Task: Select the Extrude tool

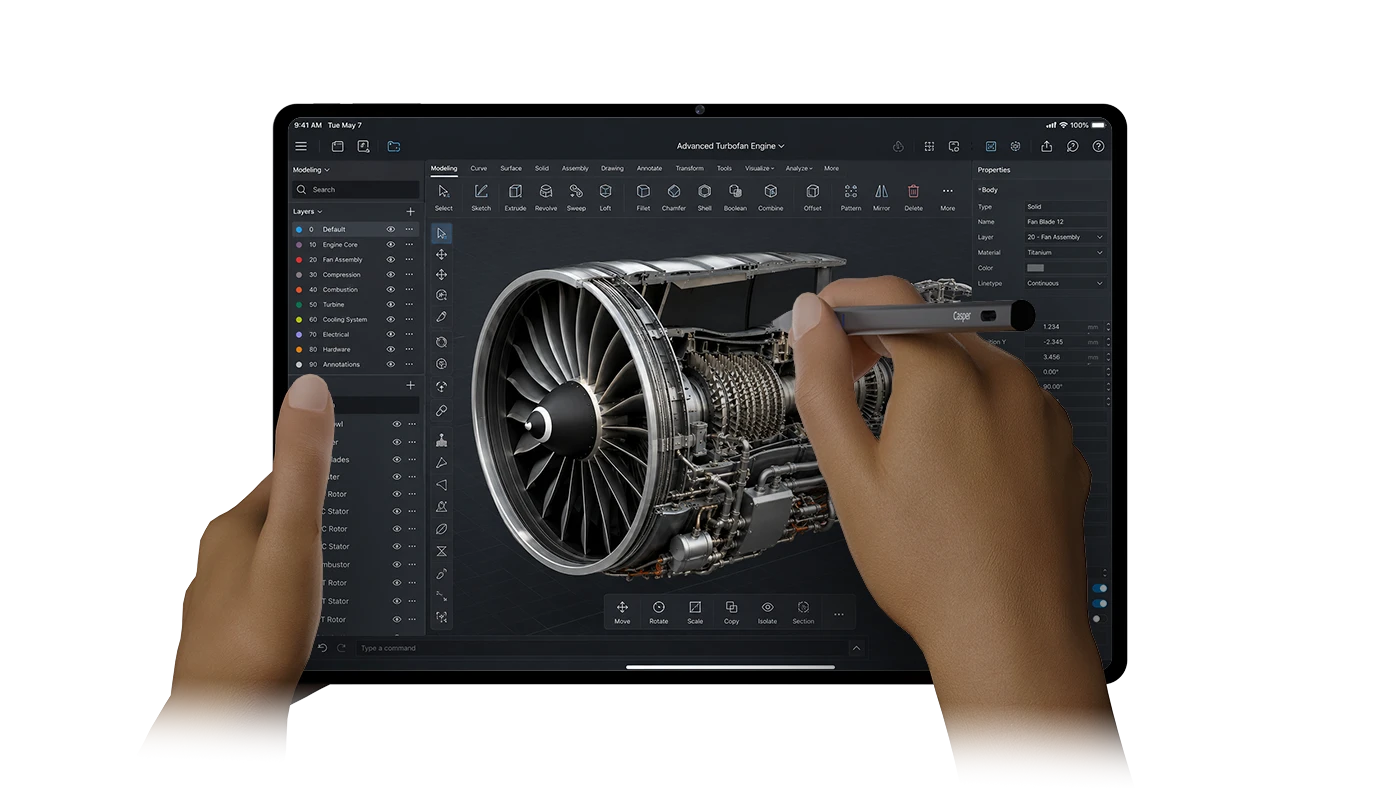Action: point(515,196)
